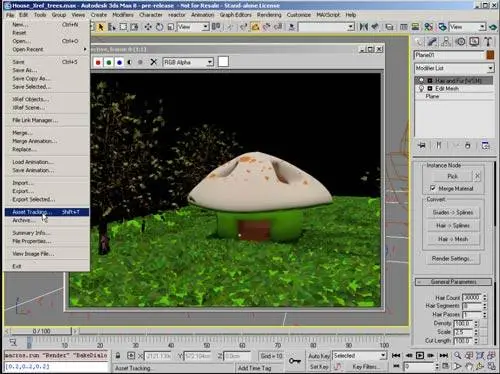The image size is (500, 374).
Task: Click the Align tool icon
Action: [x=375, y=27]
